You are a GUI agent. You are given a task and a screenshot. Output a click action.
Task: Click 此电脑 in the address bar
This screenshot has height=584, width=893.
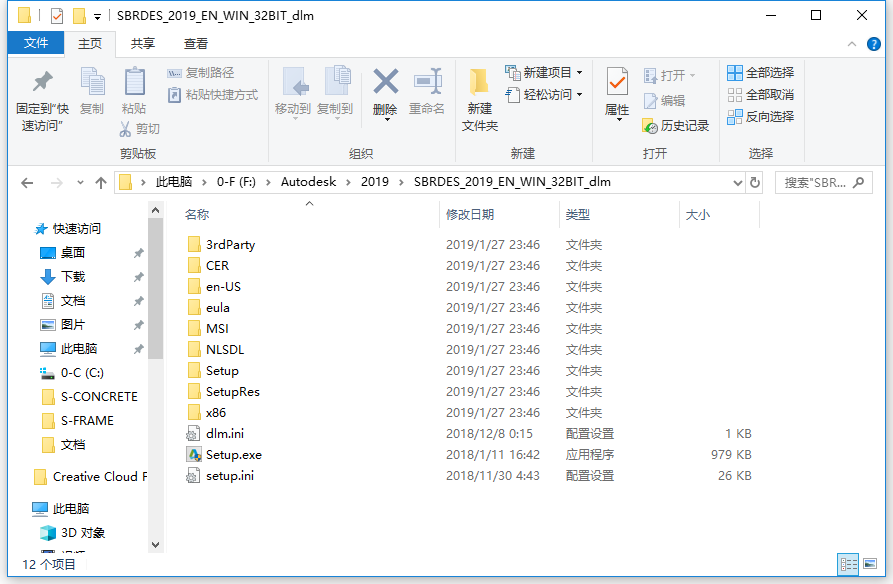pyautogui.click(x=174, y=182)
